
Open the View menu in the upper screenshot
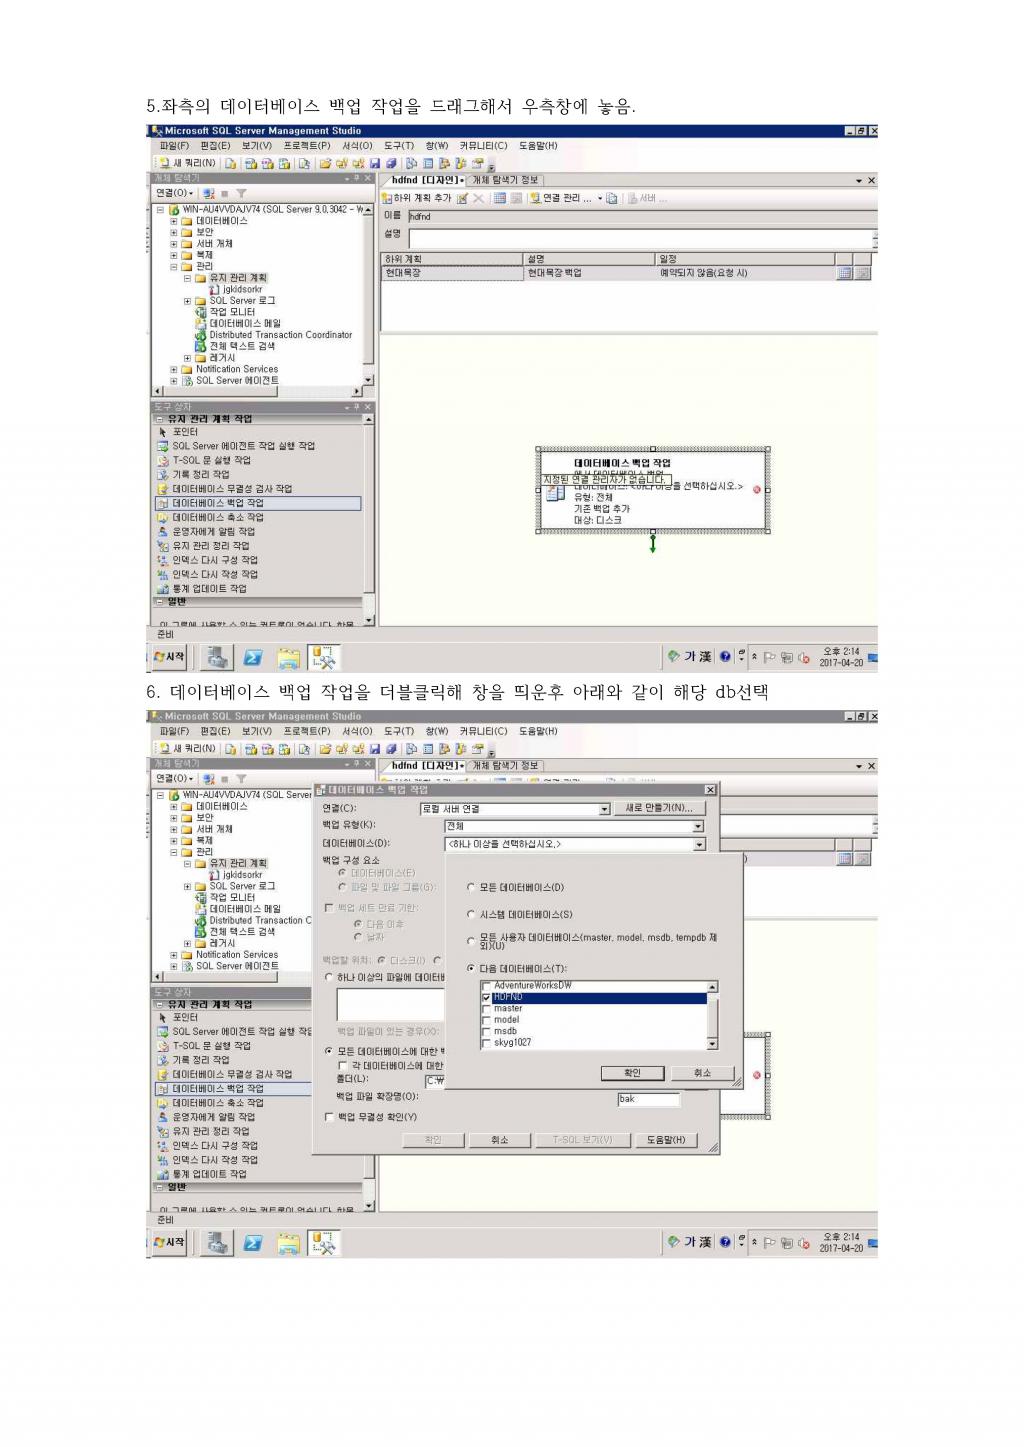256,146
